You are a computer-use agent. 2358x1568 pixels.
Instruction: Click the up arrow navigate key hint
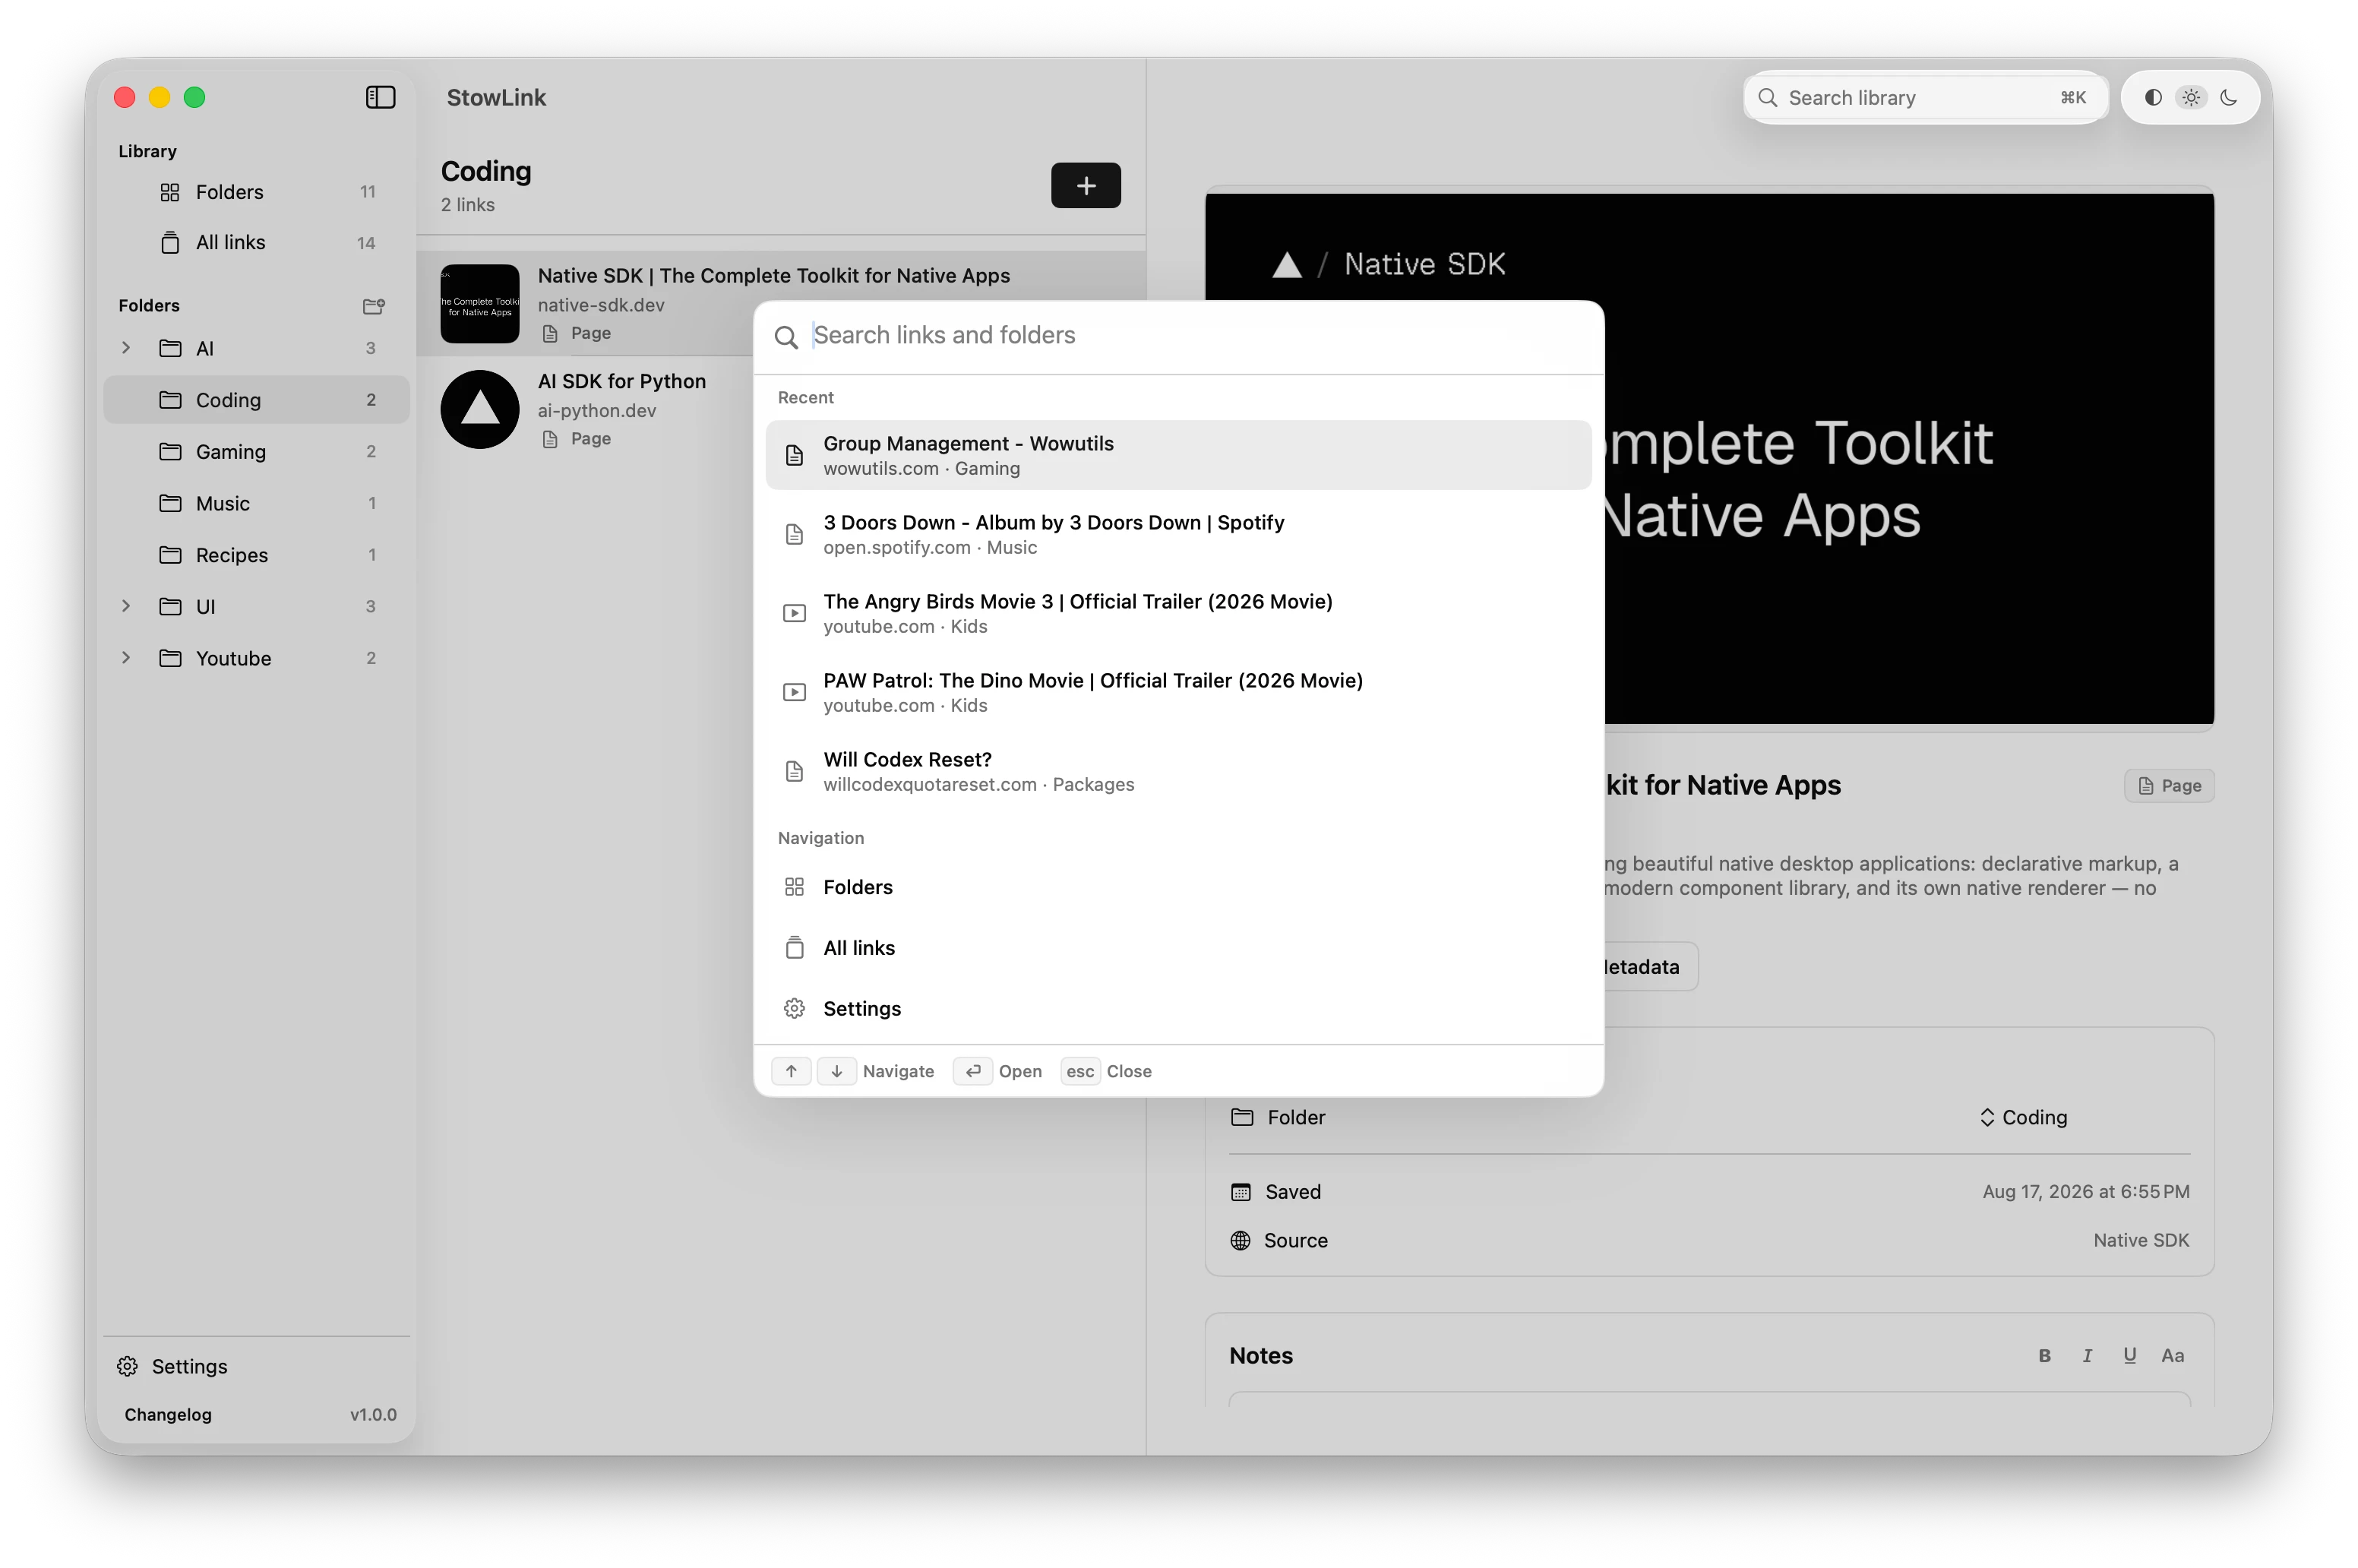pos(791,1071)
